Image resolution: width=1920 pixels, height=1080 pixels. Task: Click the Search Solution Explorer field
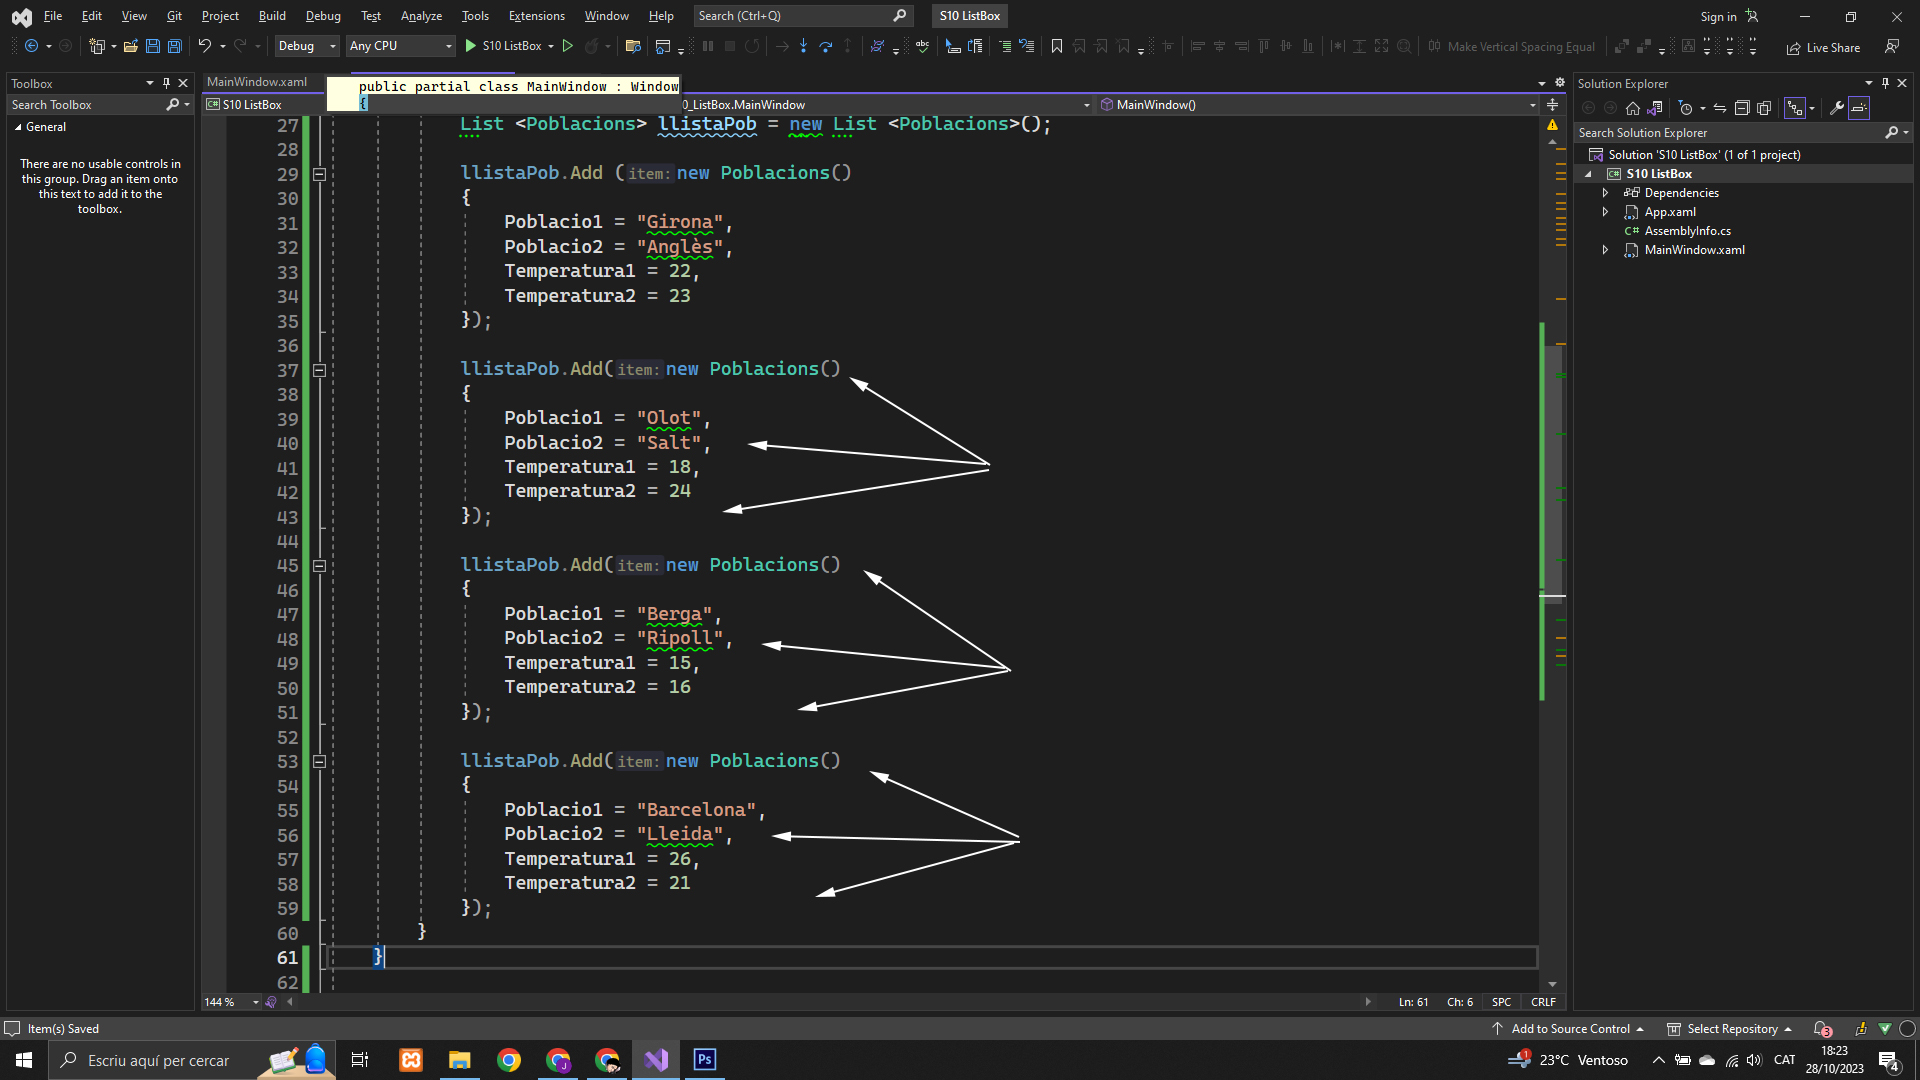point(1730,133)
